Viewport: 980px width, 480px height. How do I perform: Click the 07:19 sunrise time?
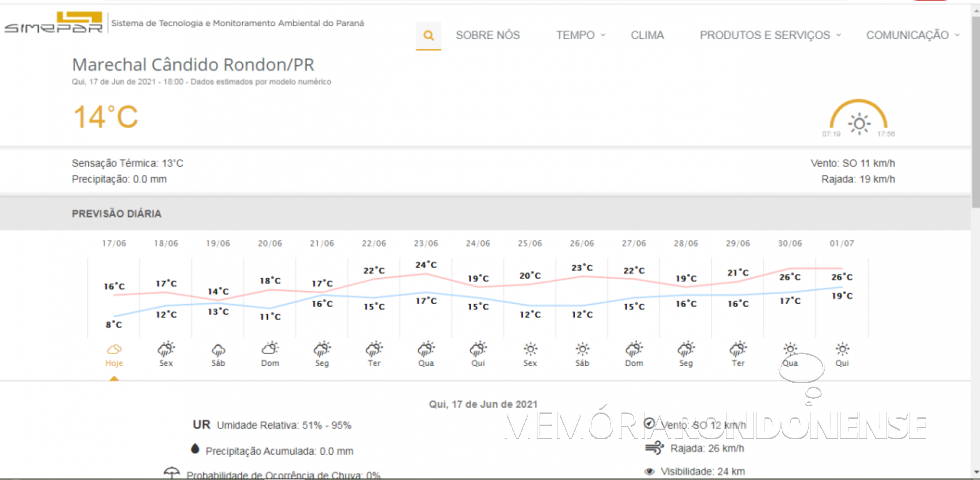(831, 134)
